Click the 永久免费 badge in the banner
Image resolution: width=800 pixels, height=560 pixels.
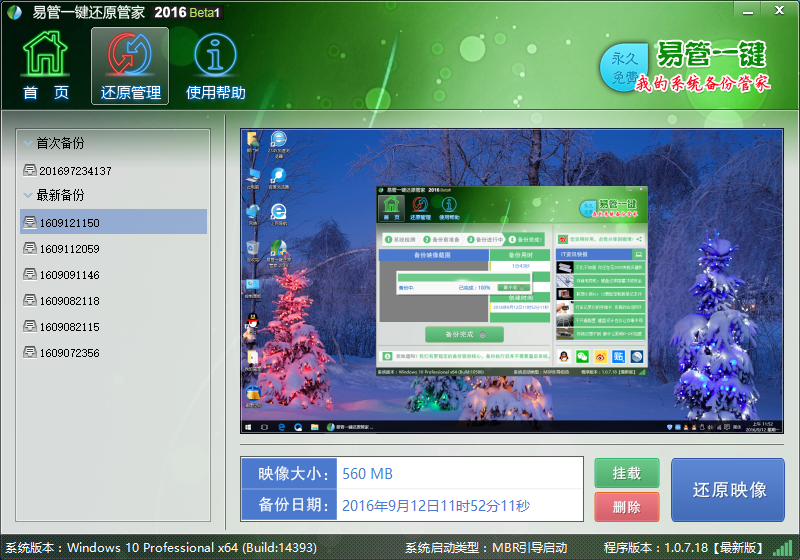pos(622,68)
